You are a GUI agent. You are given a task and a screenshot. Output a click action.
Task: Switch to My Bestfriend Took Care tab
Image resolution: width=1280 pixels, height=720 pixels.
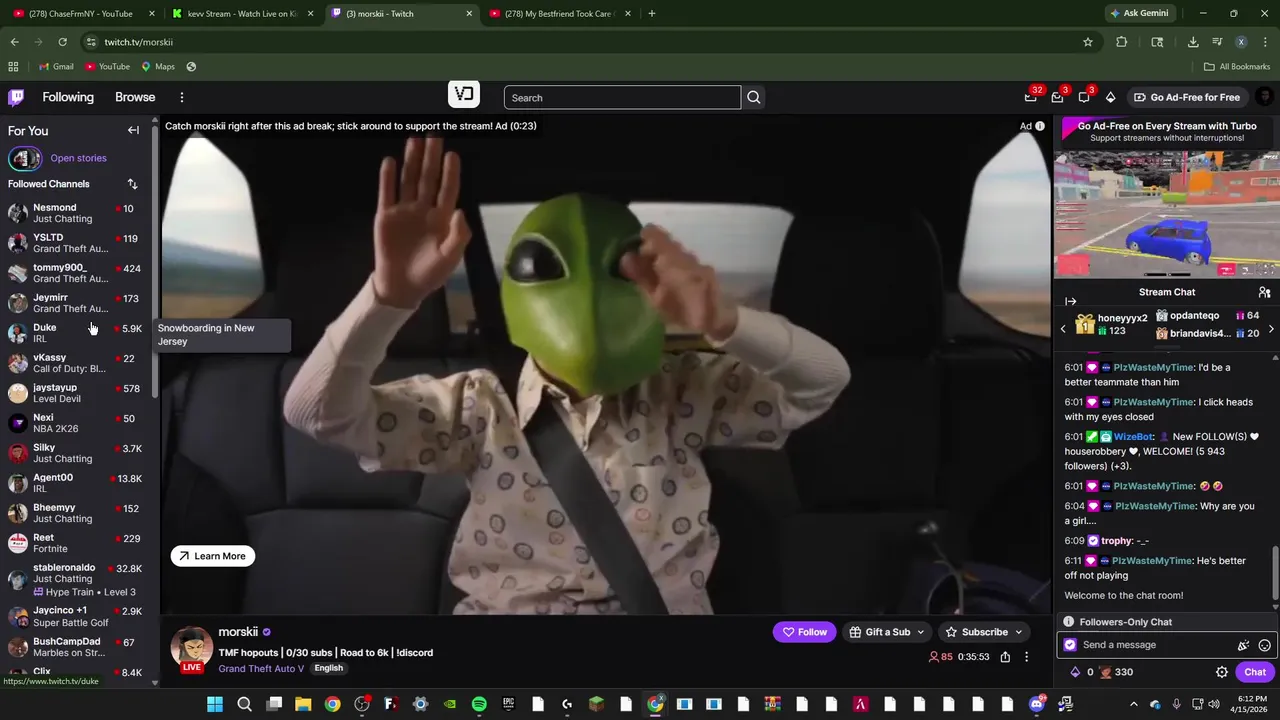tap(558, 13)
